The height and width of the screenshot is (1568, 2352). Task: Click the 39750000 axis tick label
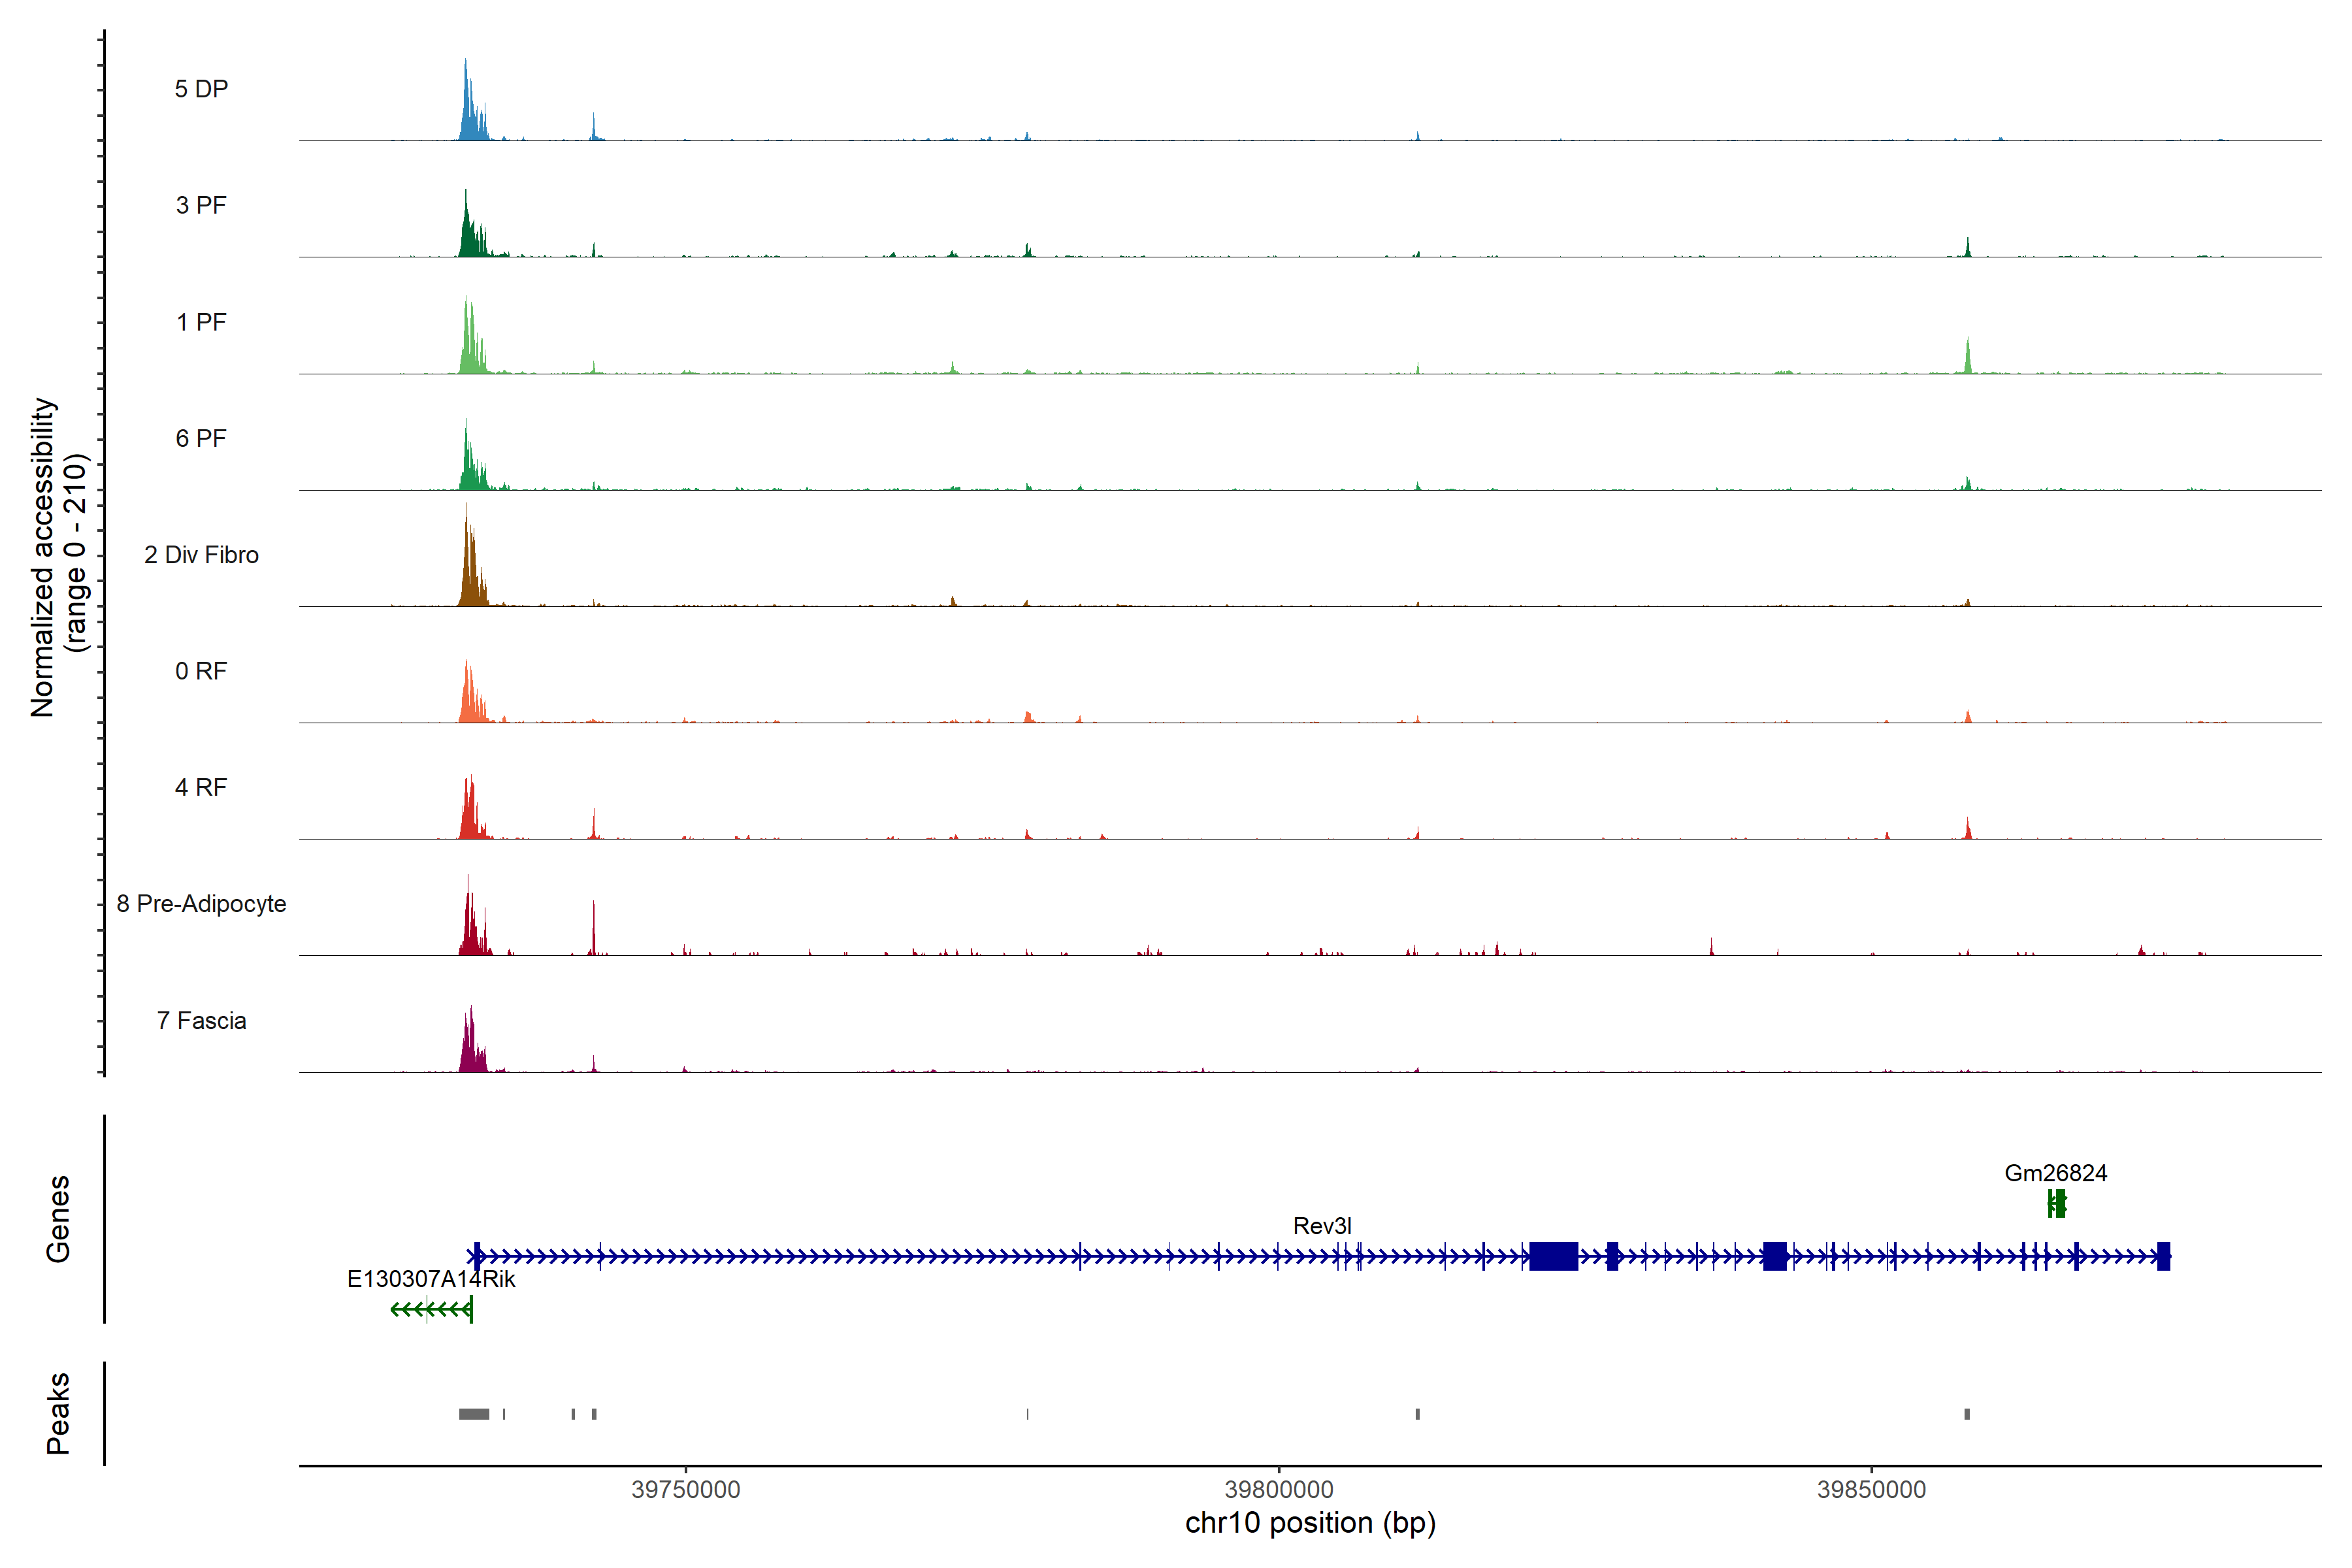click(x=686, y=1489)
